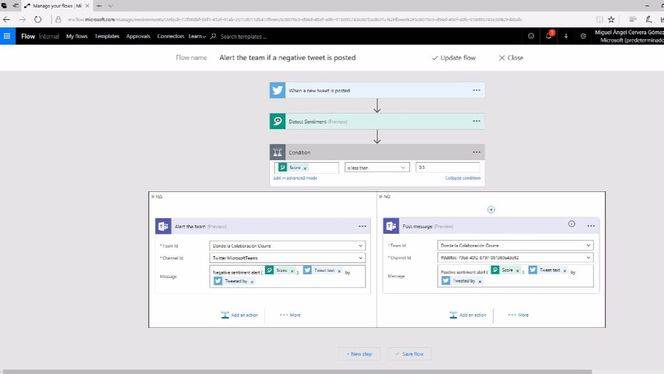Add an action in the Yes branch
This screenshot has height=374, width=664.
239,315
